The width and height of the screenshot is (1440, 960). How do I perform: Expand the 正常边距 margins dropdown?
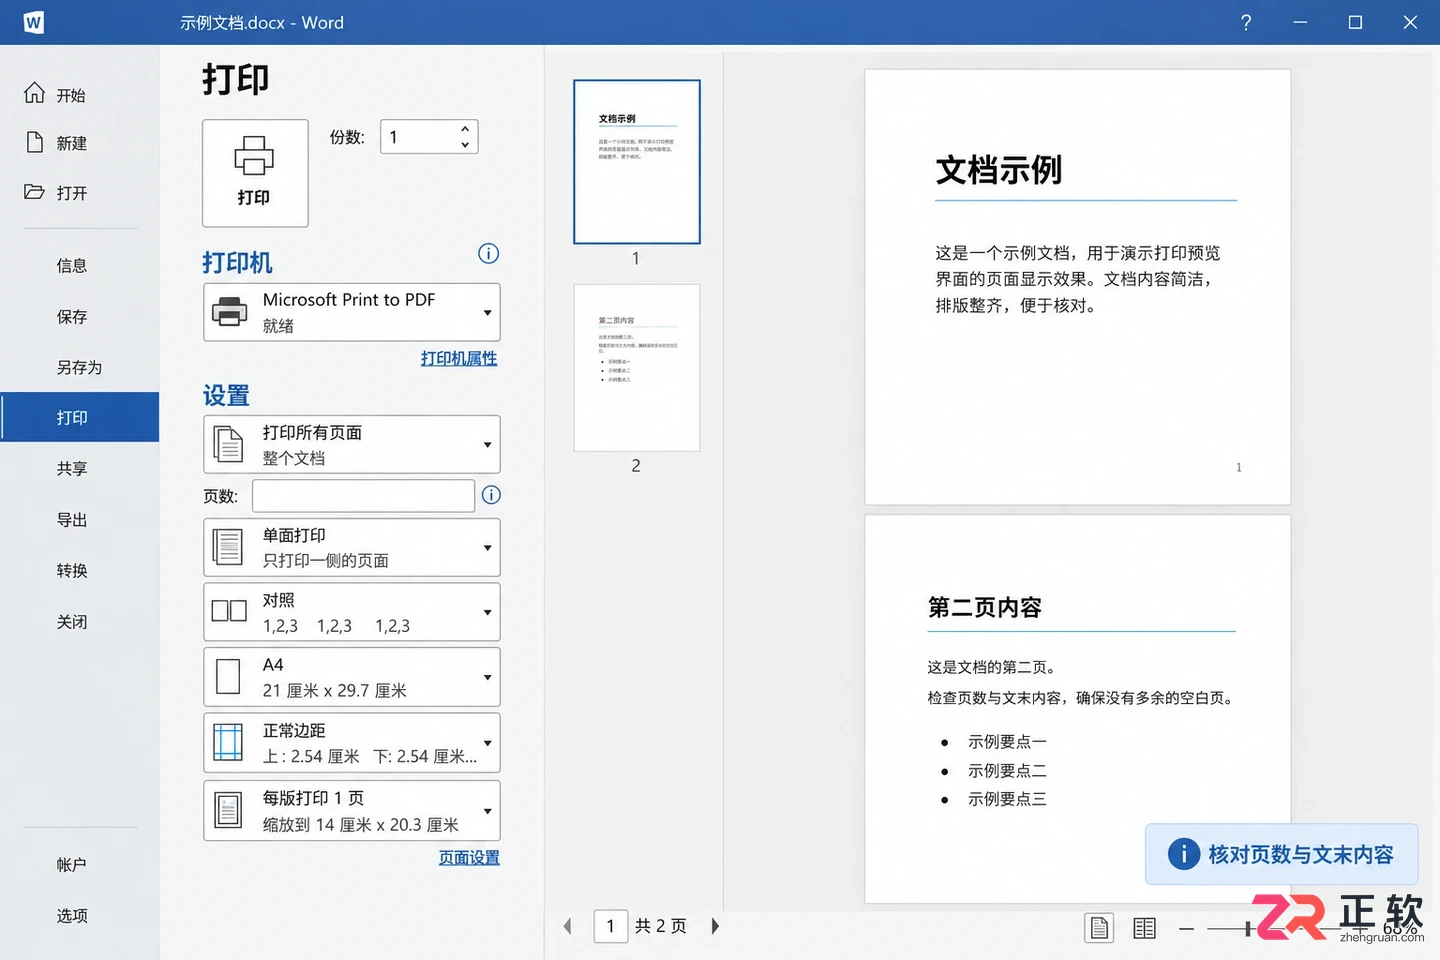point(352,743)
